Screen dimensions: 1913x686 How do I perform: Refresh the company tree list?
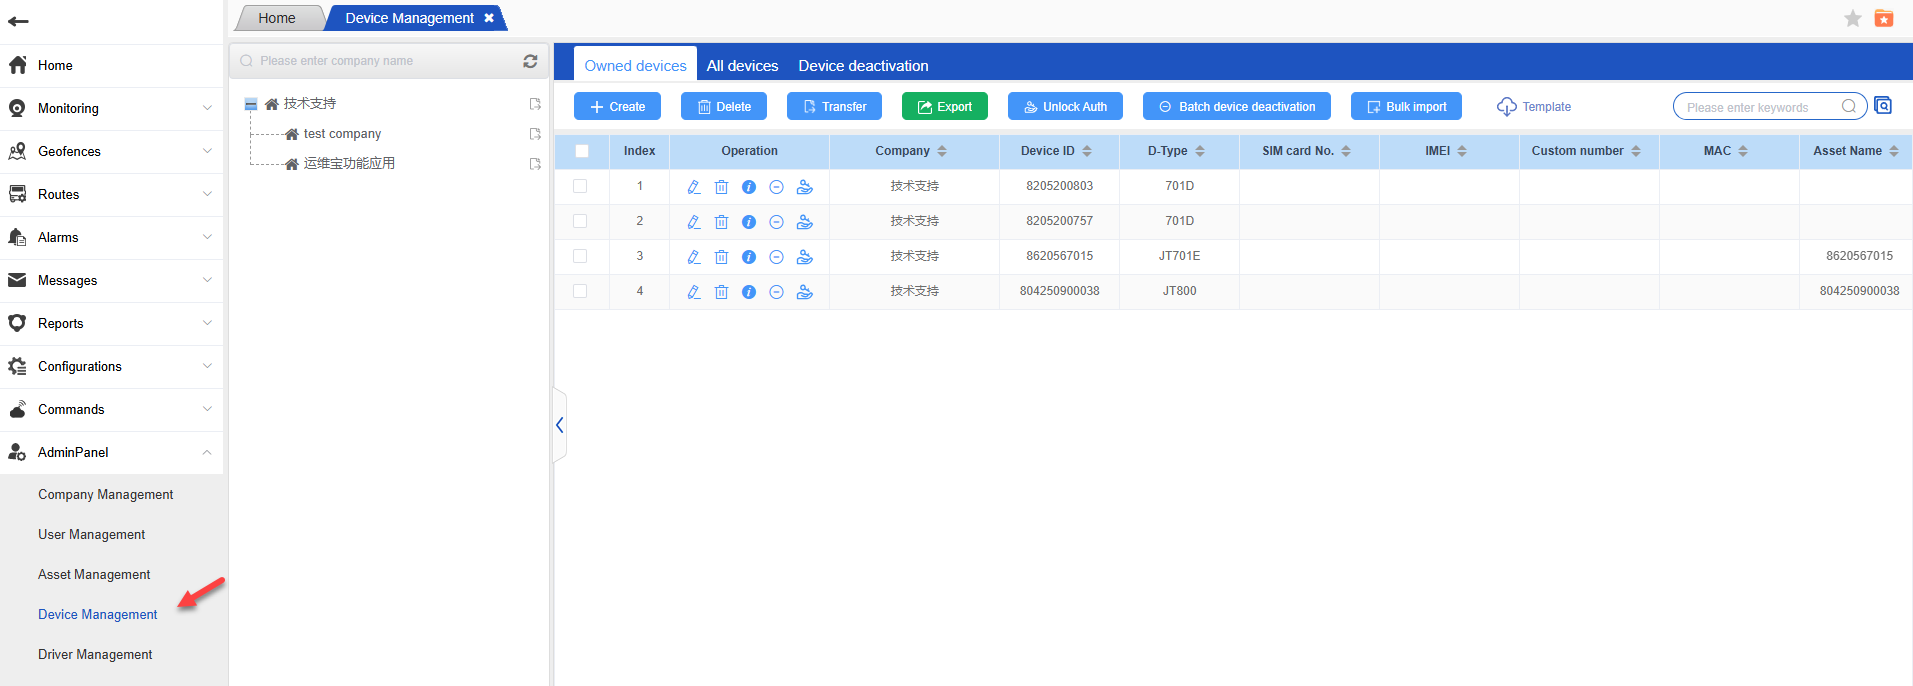tap(530, 61)
